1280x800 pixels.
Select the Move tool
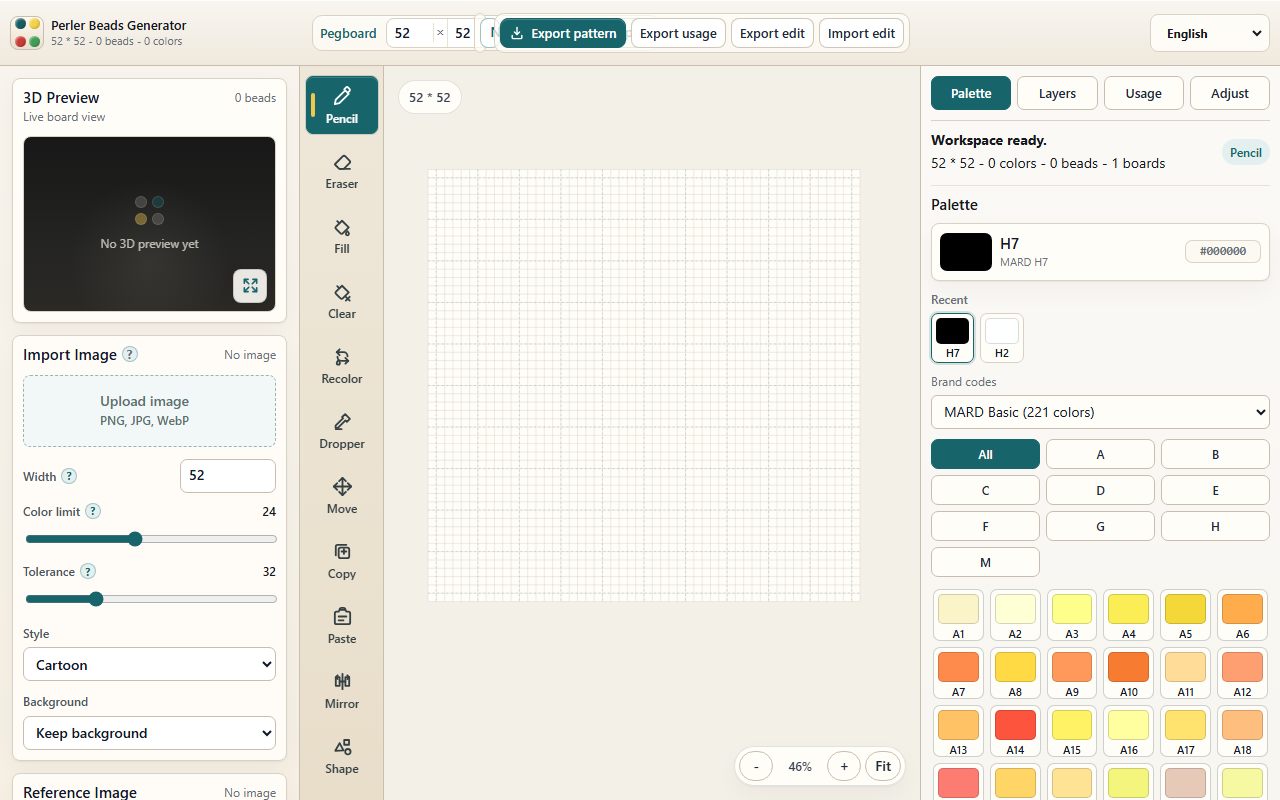point(342,495)
